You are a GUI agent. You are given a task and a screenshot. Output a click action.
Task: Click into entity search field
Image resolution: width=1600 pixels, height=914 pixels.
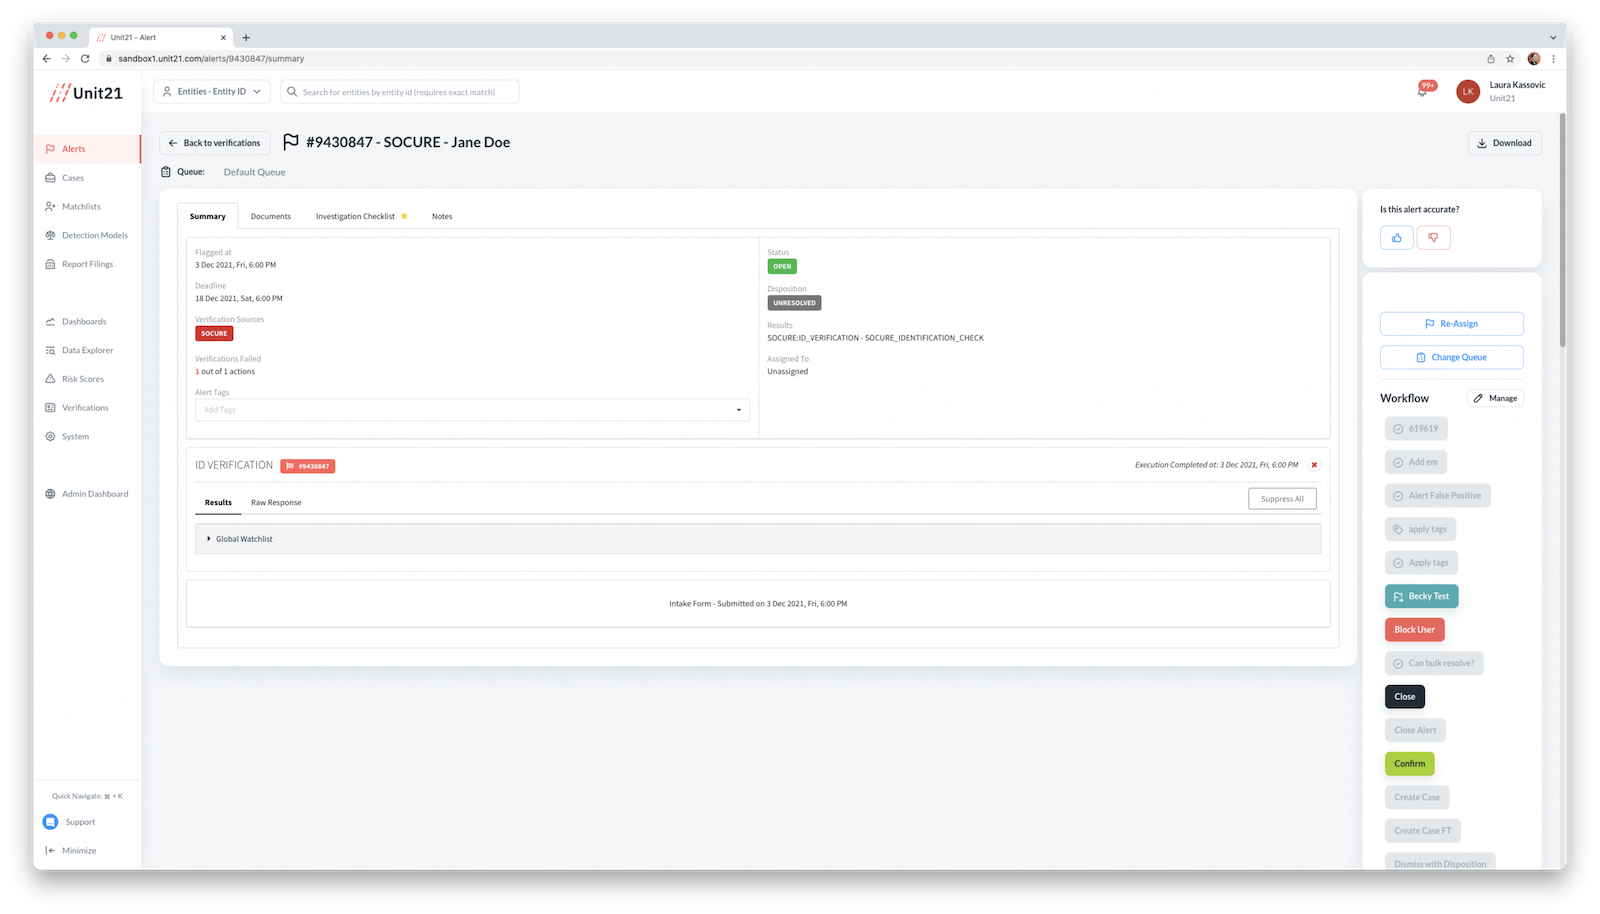tap(400, 92)
